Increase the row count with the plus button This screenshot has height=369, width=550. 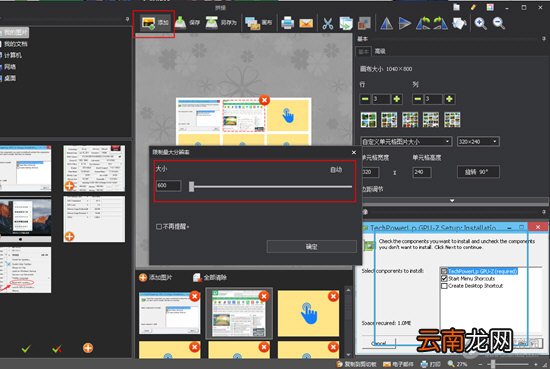pos(397,99)
